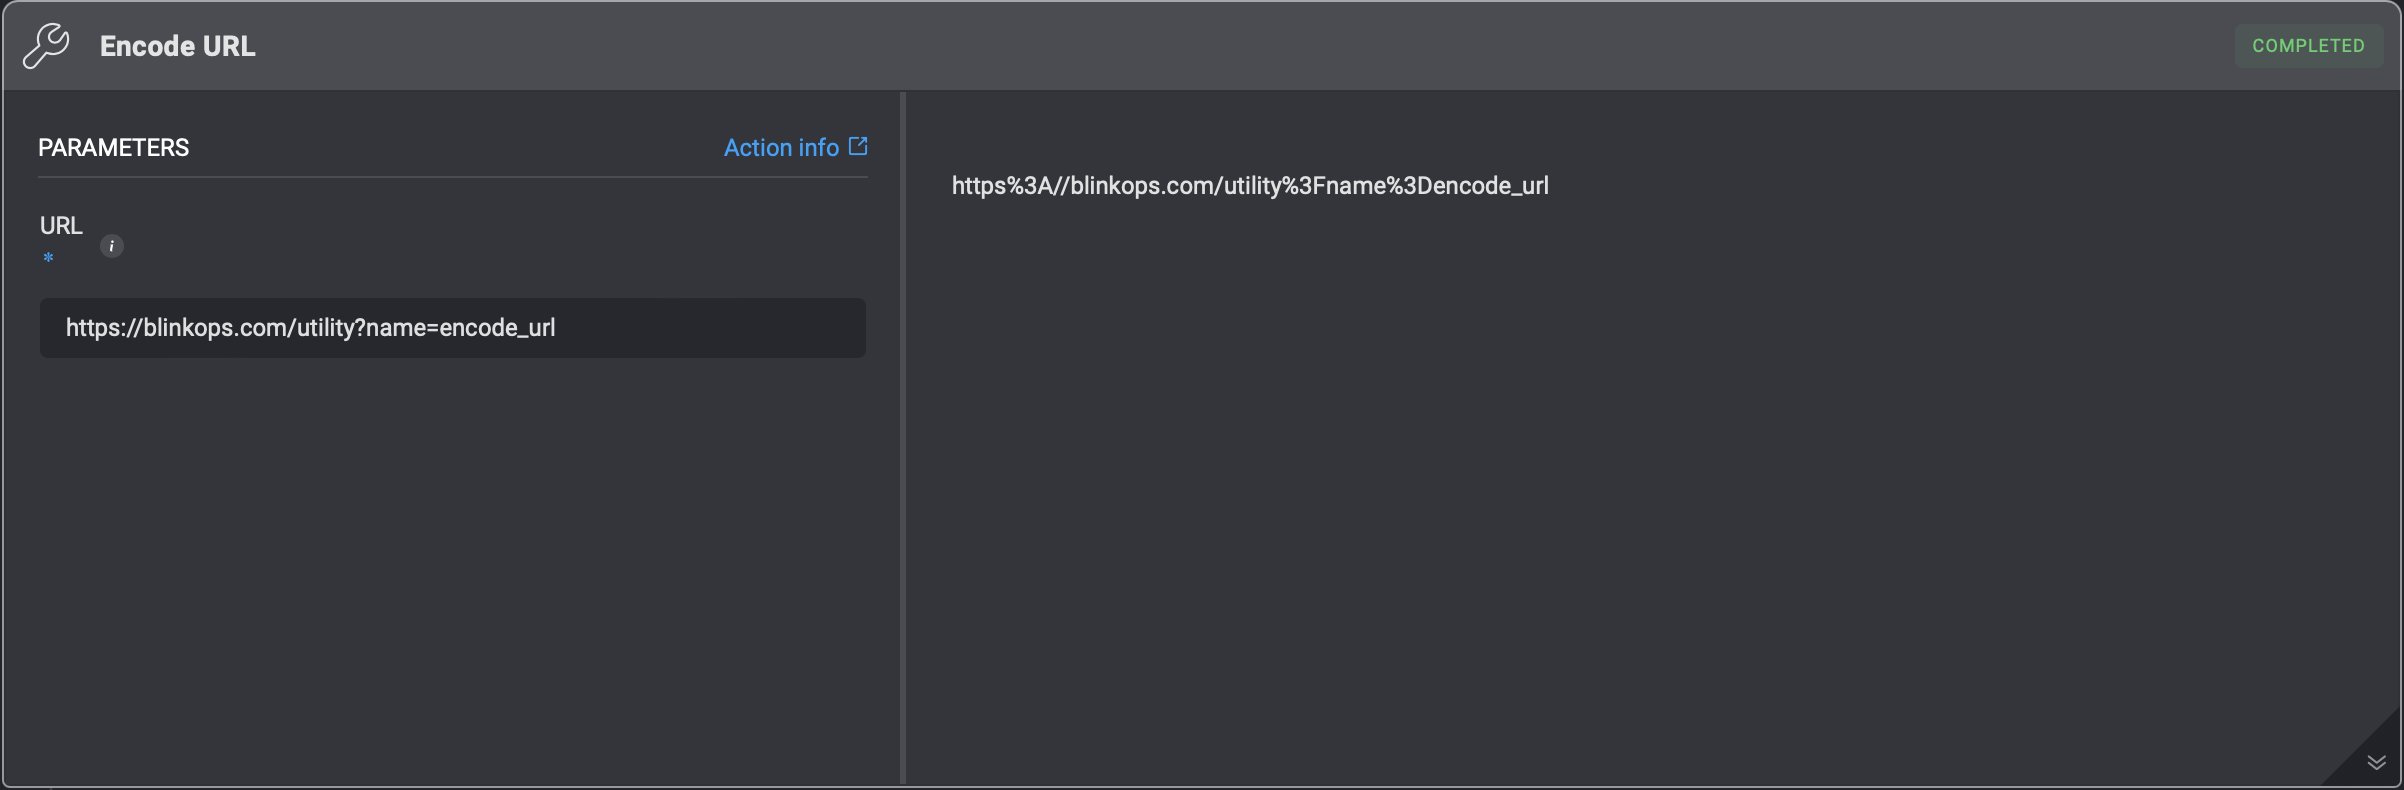
Task: Click the external-link icon next to Action info
Action: (858, 146)
